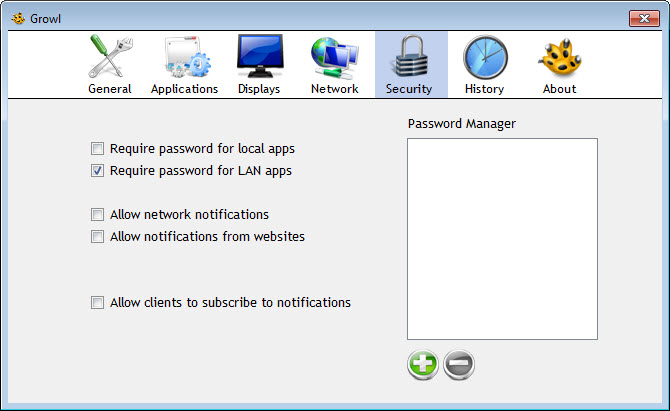The width and height of the screenshot is (670, 411).
Task: Close the Growl settings window
Action: click(644, 18)
